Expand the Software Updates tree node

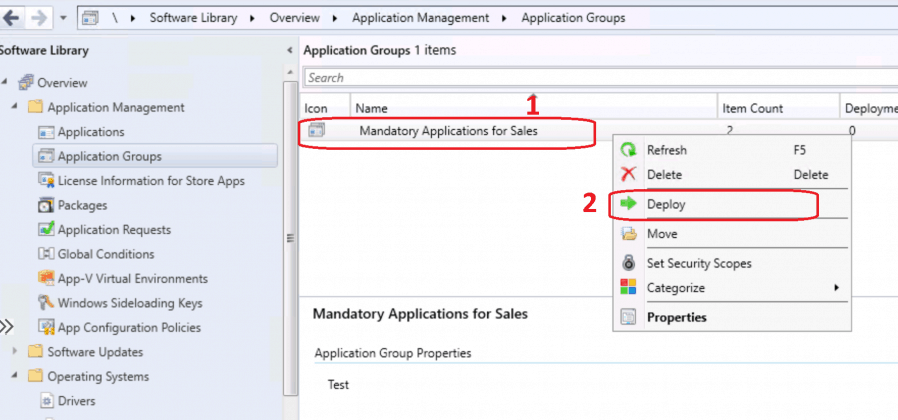click(x=15, y=352)
